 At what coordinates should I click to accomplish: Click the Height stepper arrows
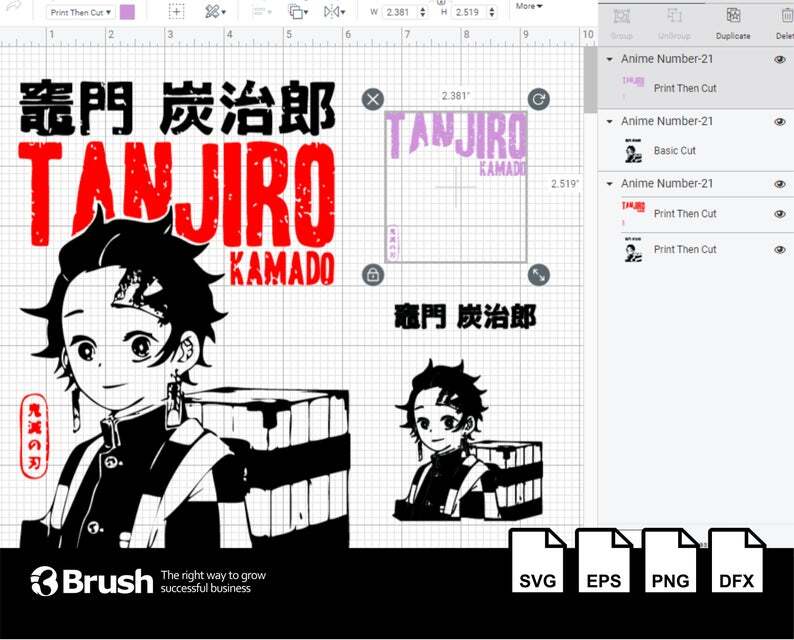492,12
